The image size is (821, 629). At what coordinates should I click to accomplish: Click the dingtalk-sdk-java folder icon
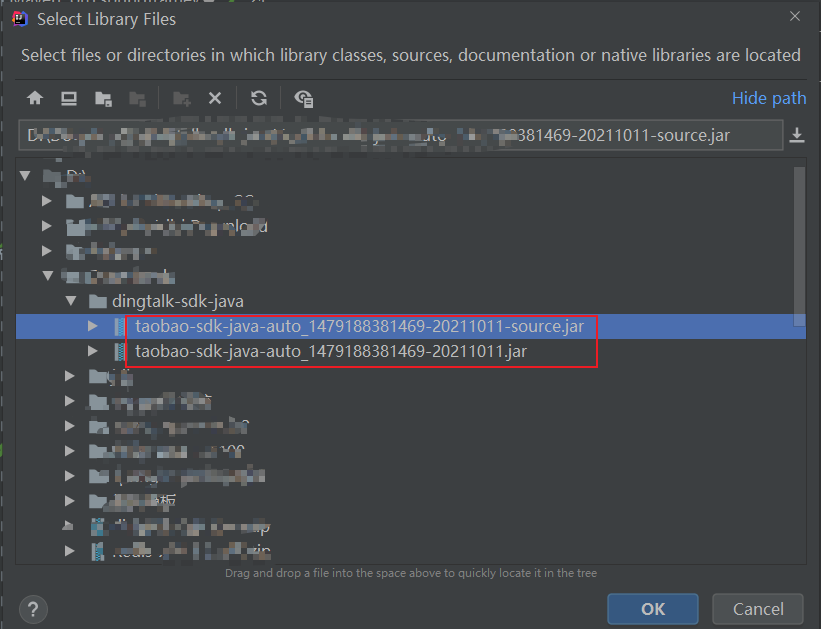98,301
